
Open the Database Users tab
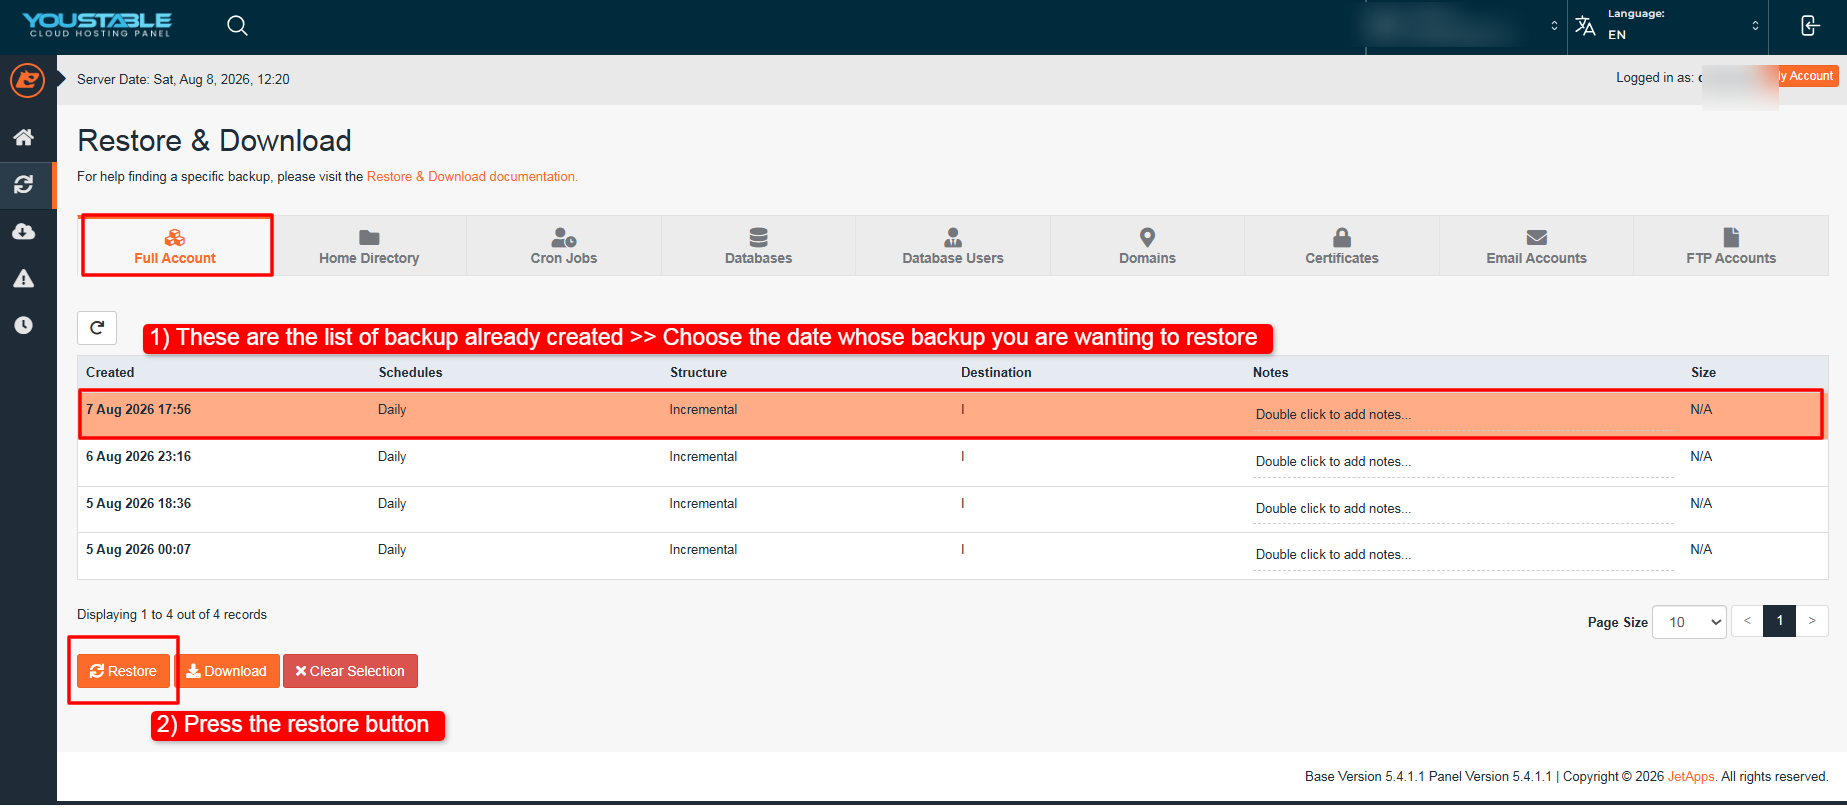pyautogui.click(x=953, y=246)
